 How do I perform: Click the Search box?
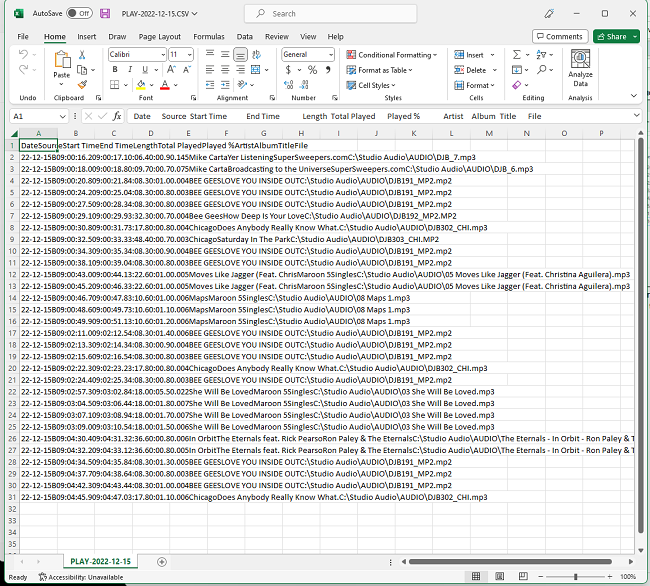pyautogui.click(x=330, y=14)
